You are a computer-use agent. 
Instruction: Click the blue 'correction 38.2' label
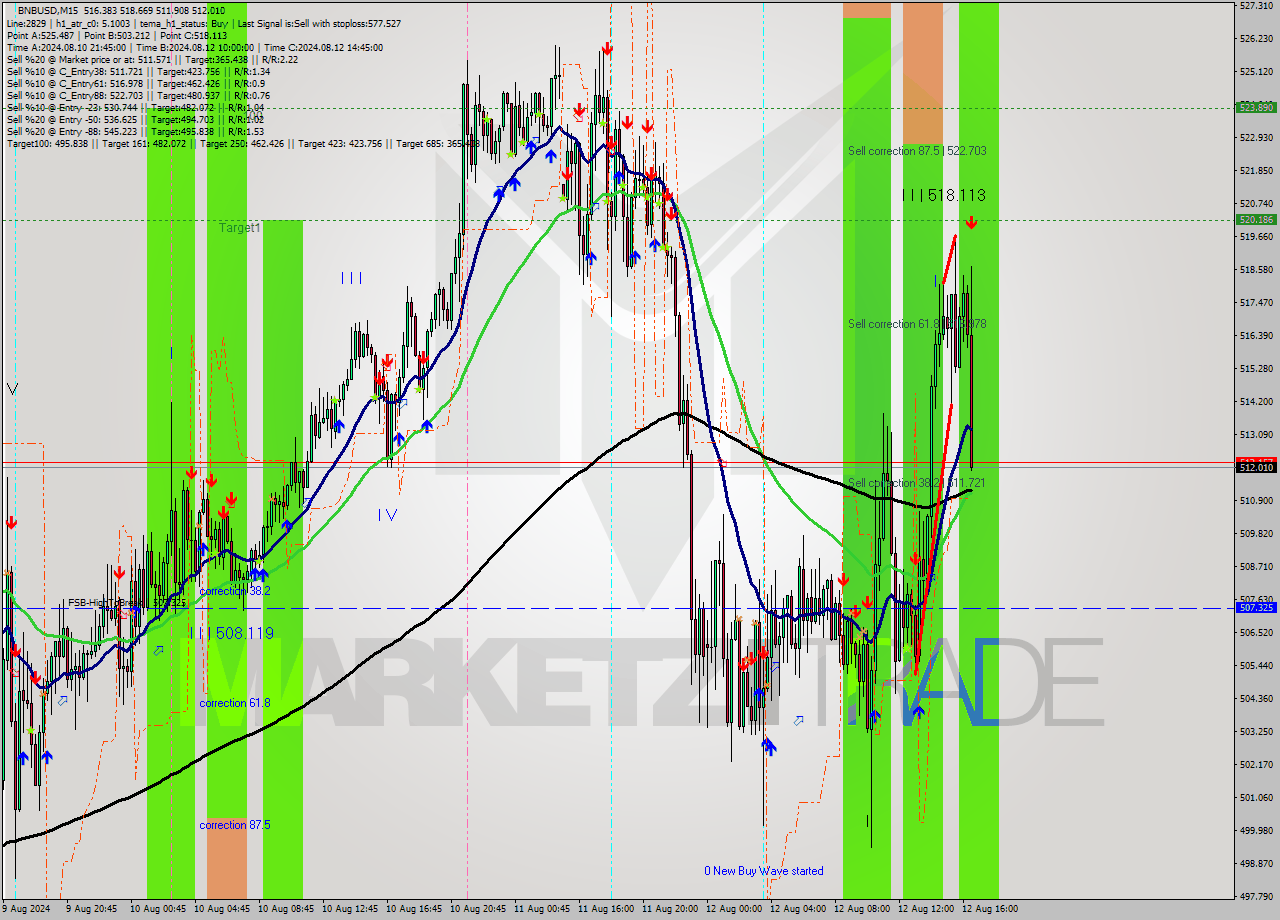click(x=235, y=591)
